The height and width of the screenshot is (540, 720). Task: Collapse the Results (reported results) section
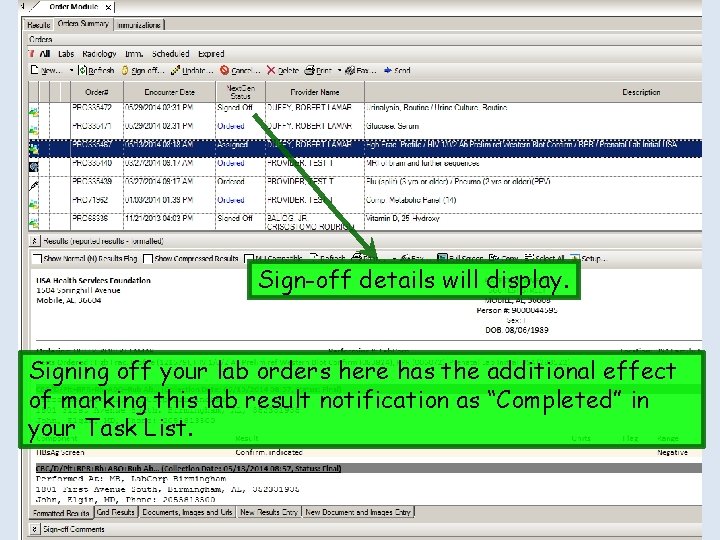pyautogui.click(x=34, y=241)
